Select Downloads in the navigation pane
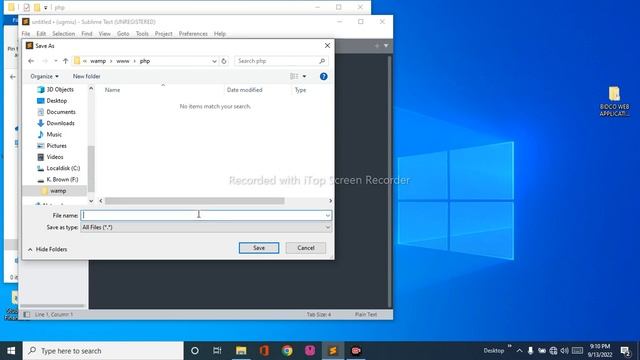 [x=56, y=123]
